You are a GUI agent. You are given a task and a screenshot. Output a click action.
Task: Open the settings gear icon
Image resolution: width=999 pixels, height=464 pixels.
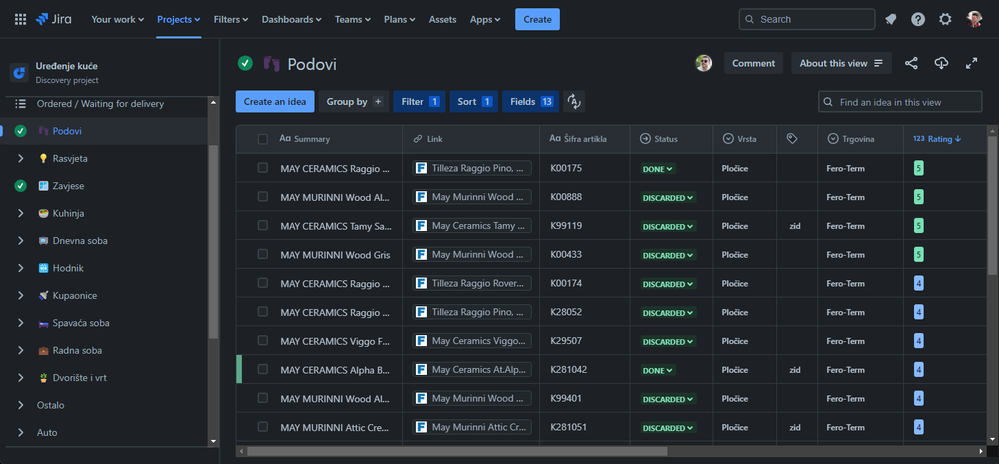click(945, 19)
